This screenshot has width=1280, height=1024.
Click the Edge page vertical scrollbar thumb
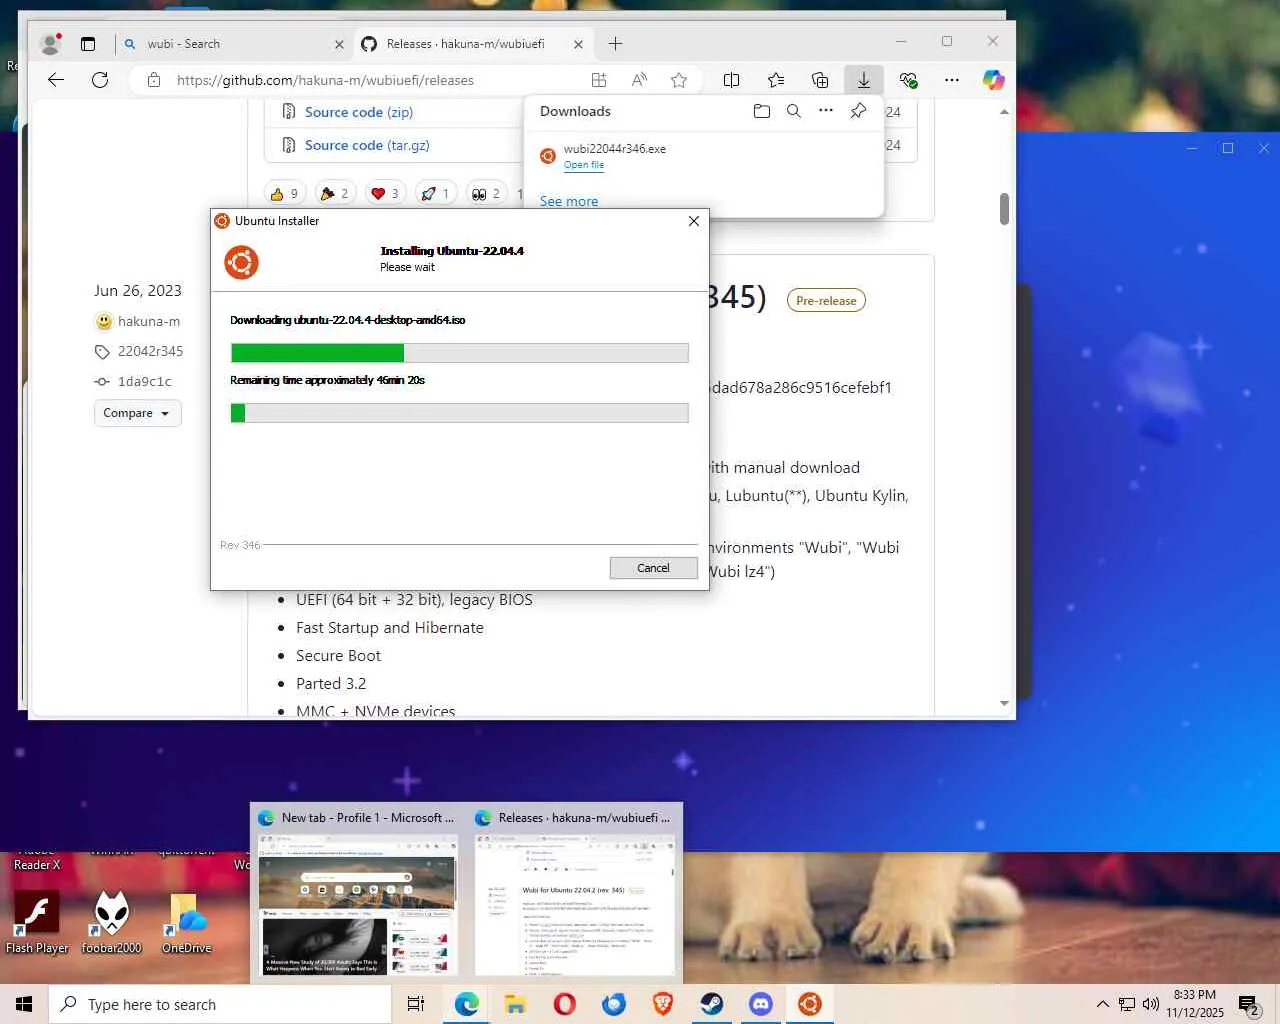coord(1004,209)
